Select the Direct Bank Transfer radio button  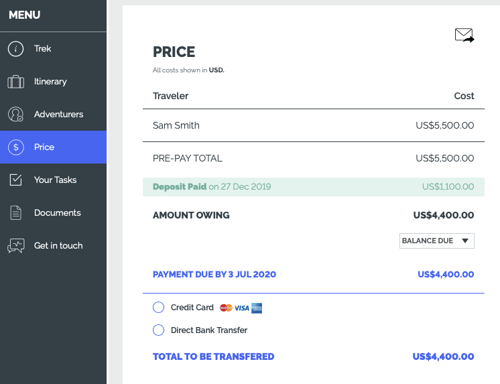(158, 330)
